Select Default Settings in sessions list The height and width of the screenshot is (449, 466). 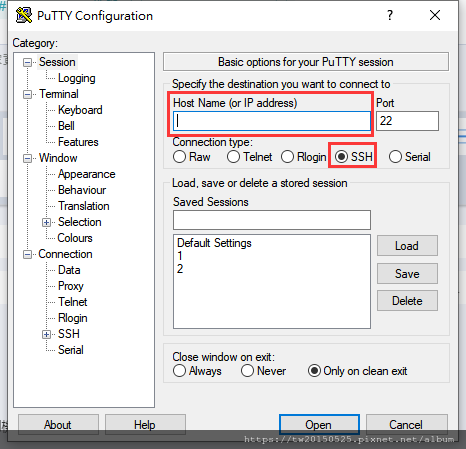214,243
